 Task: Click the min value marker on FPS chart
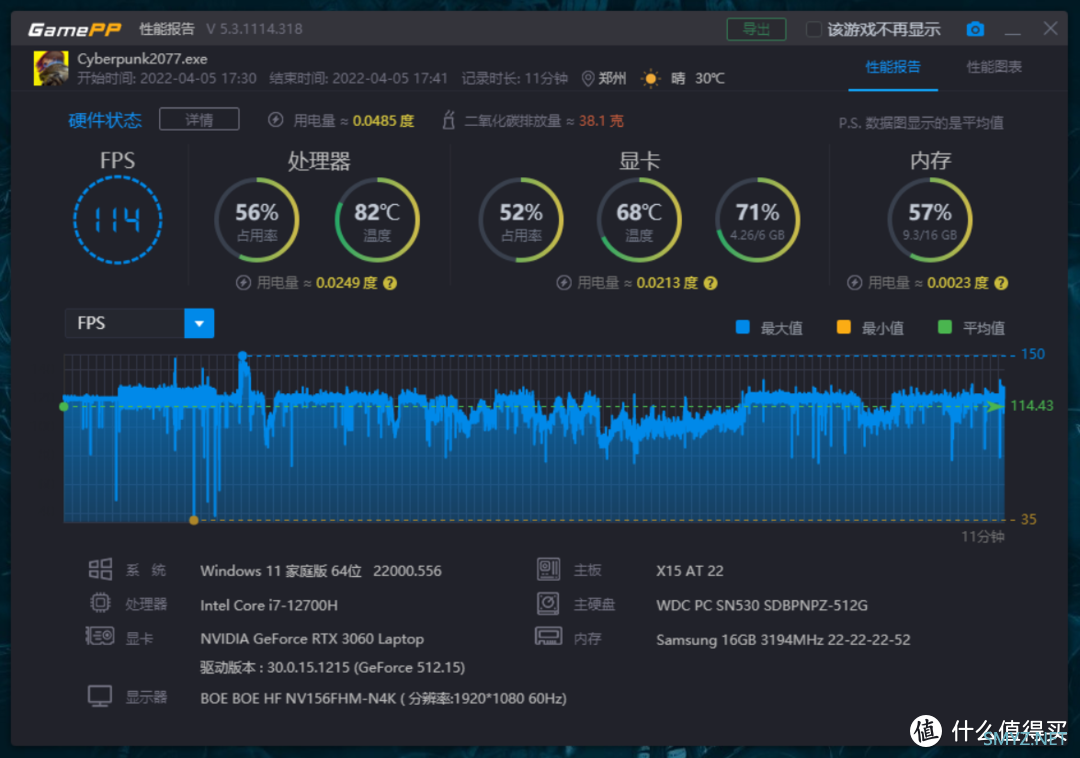point(194,520)
